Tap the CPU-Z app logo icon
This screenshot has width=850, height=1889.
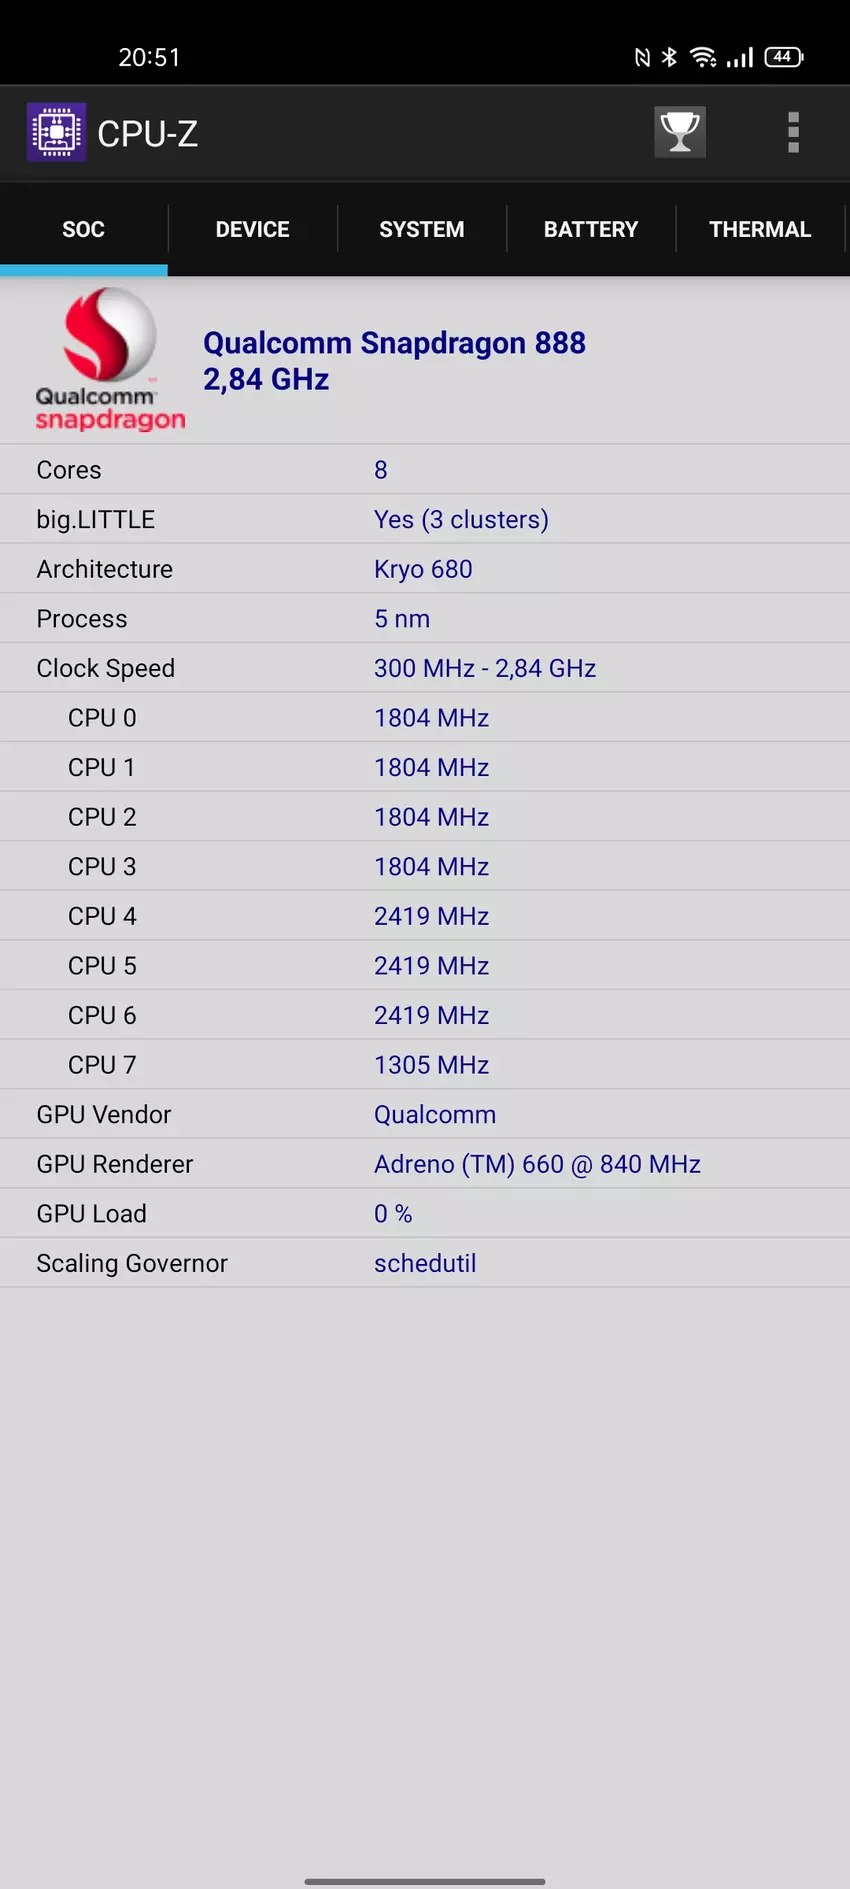coord(56,132)
